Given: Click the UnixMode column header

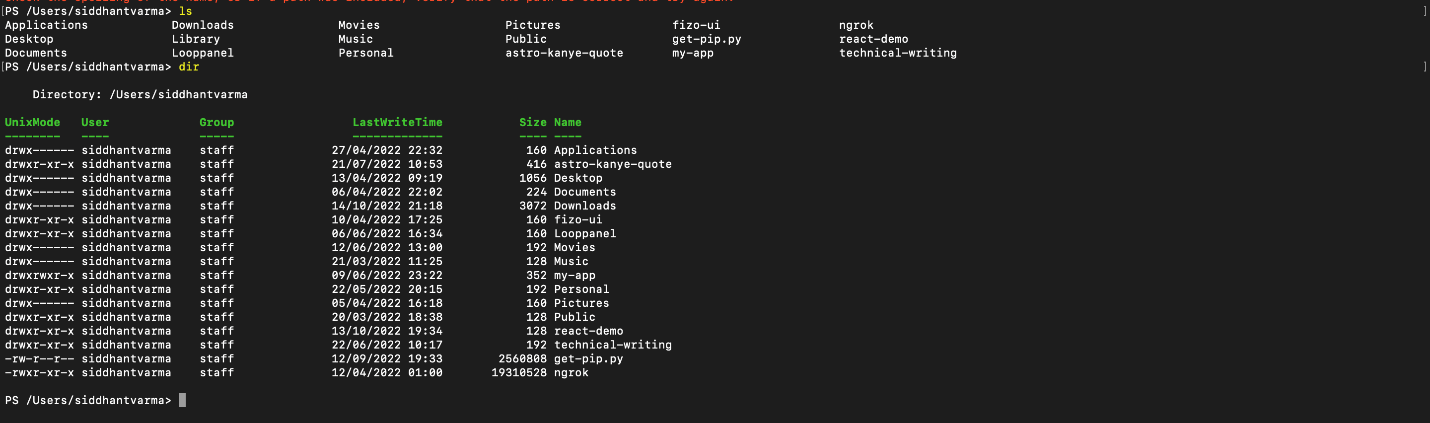Looking at the screenshot, I should pyautogui.click(x=33, y=122).
